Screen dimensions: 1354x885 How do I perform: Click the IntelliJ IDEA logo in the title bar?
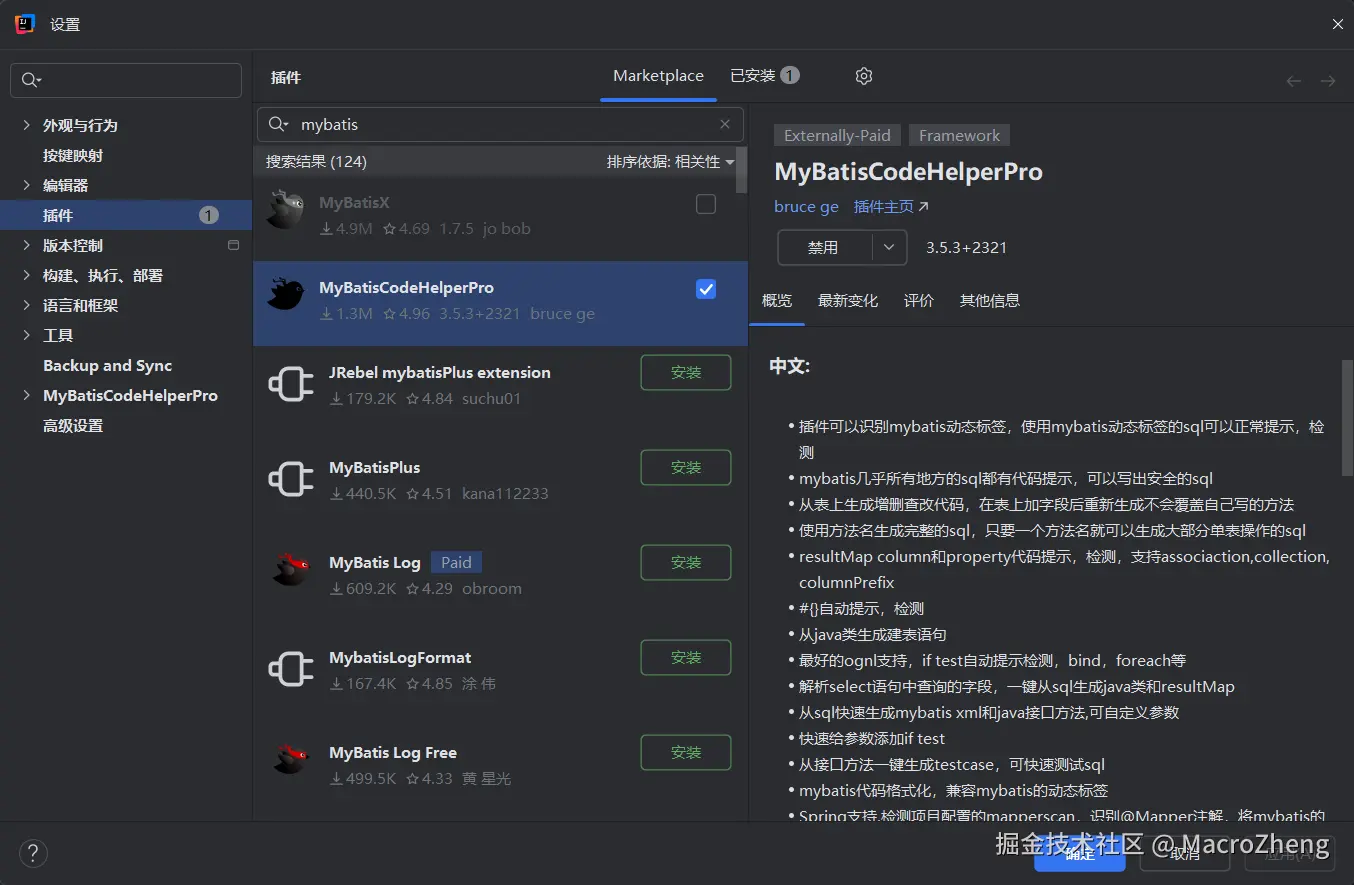[25, 24]
